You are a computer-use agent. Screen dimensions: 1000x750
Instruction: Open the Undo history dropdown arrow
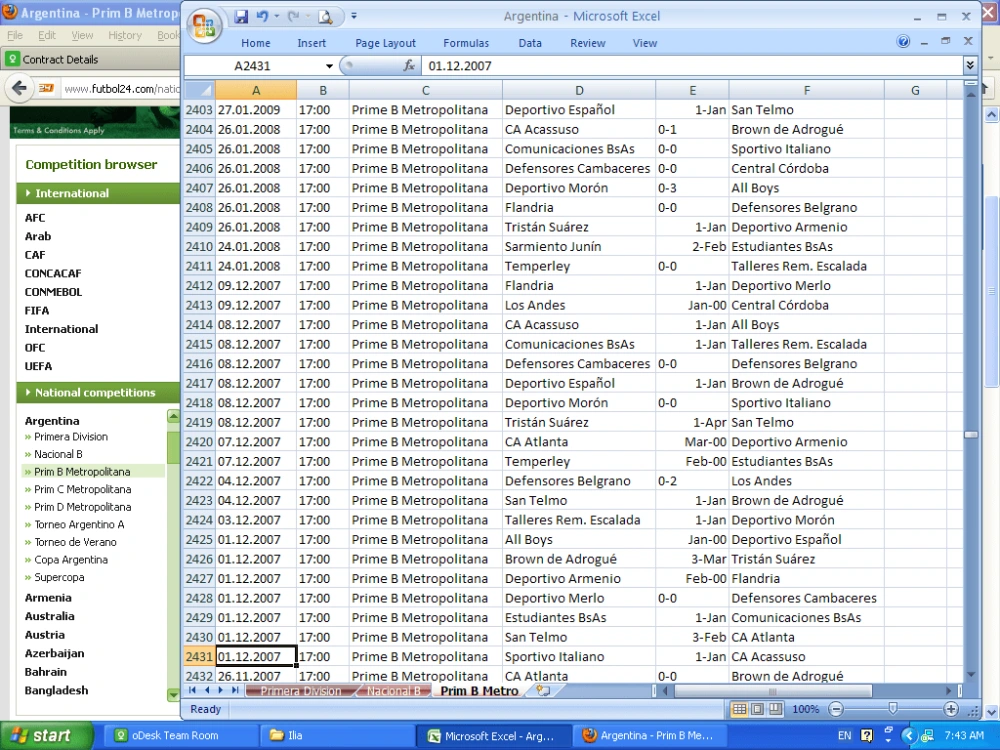[x=277, y=17]
